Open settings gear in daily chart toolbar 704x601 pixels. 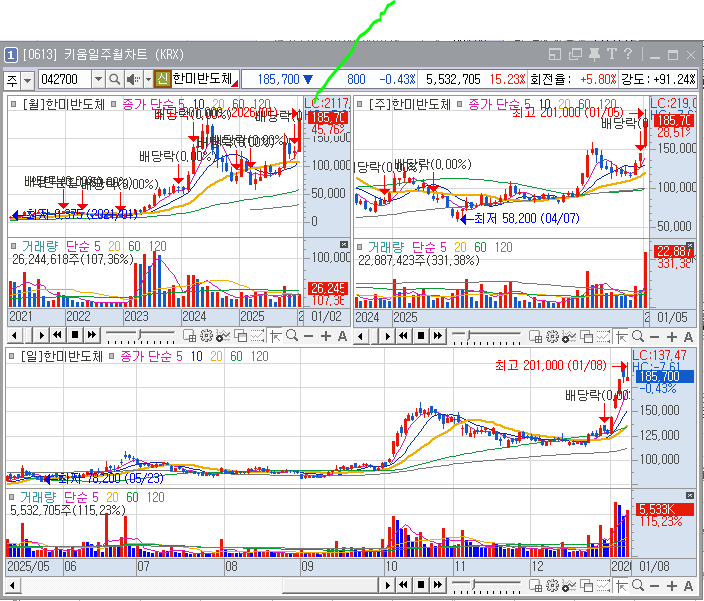(553, 585)
